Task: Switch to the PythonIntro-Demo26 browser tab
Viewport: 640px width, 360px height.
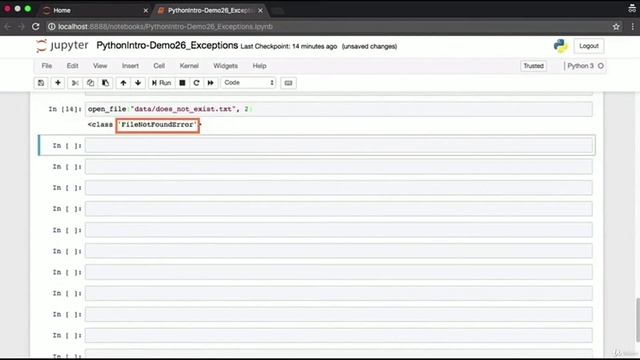Action: 209,10
